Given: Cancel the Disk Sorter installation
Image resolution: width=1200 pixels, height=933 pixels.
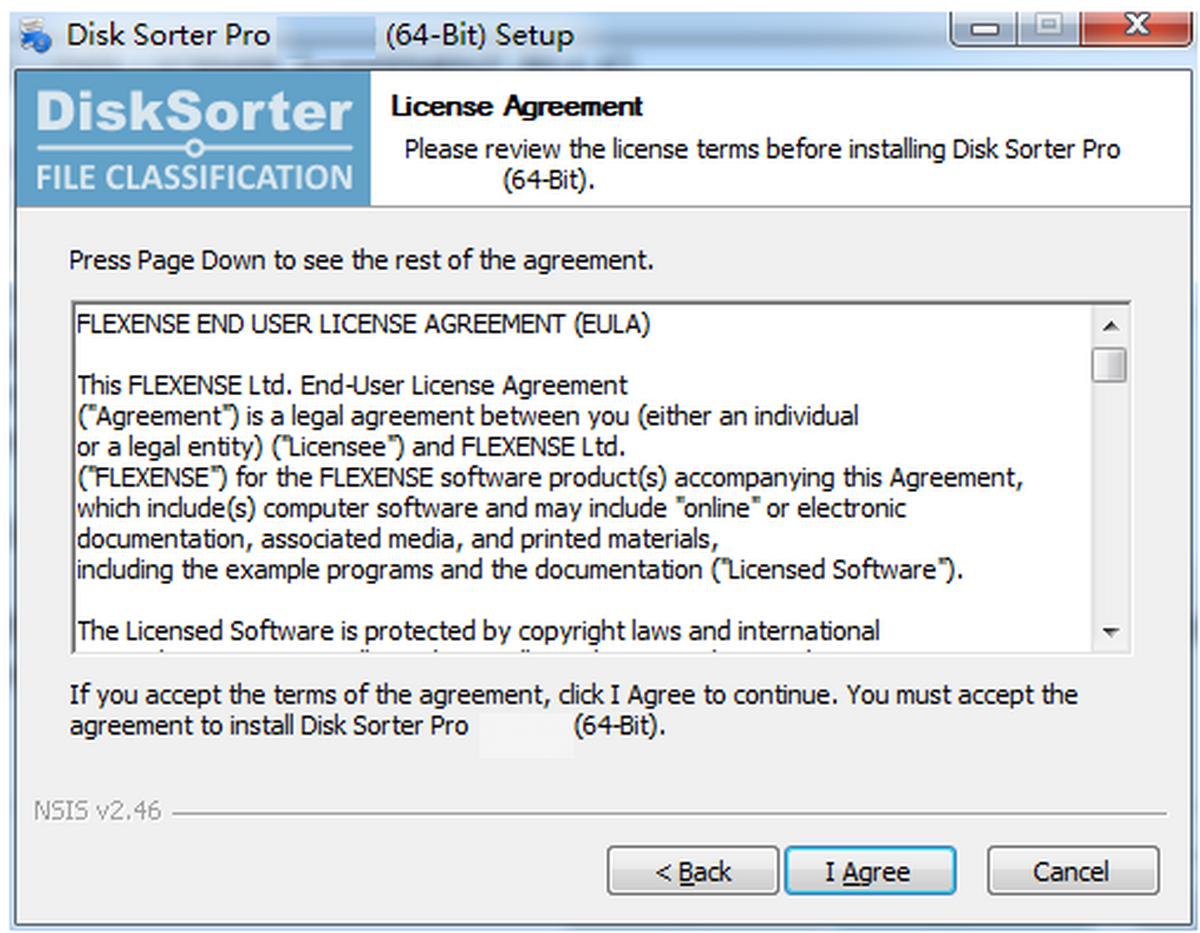Looking at the screenshot, I should pos(1072,870).
